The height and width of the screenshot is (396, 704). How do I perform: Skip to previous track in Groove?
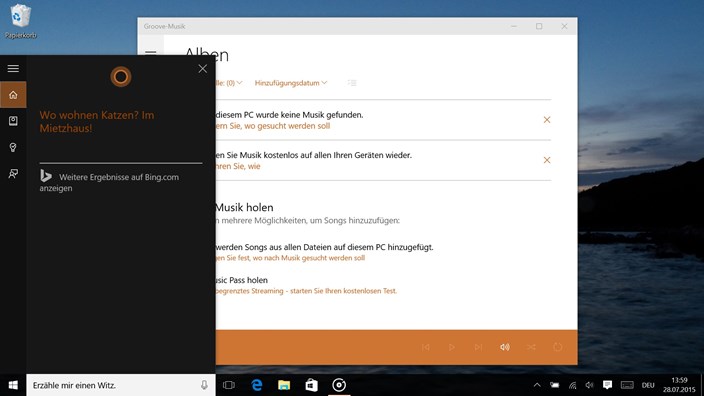pos(426,347)
